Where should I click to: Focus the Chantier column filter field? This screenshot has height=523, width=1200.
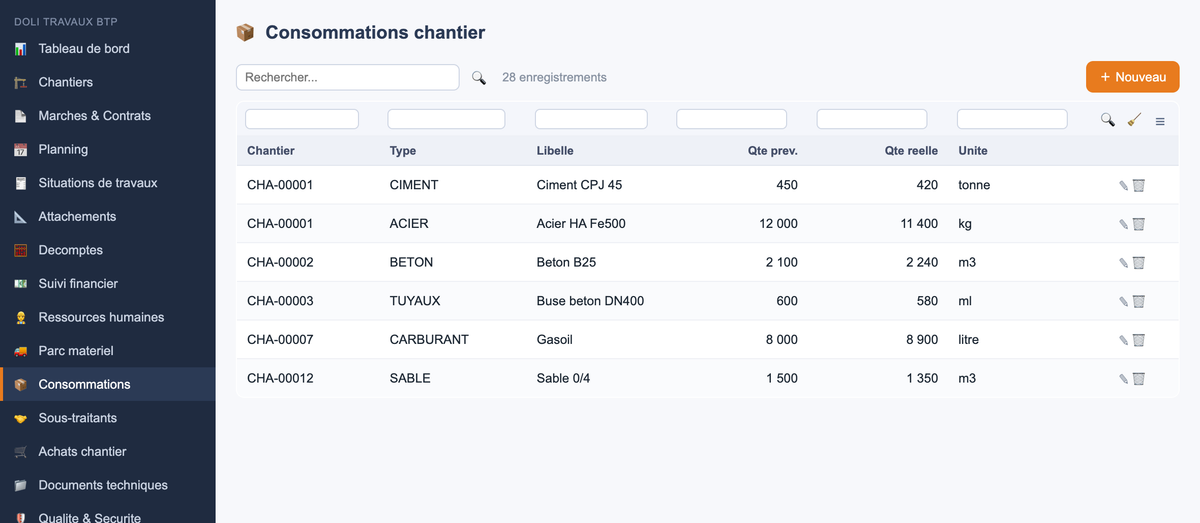(x=302, y=119)
